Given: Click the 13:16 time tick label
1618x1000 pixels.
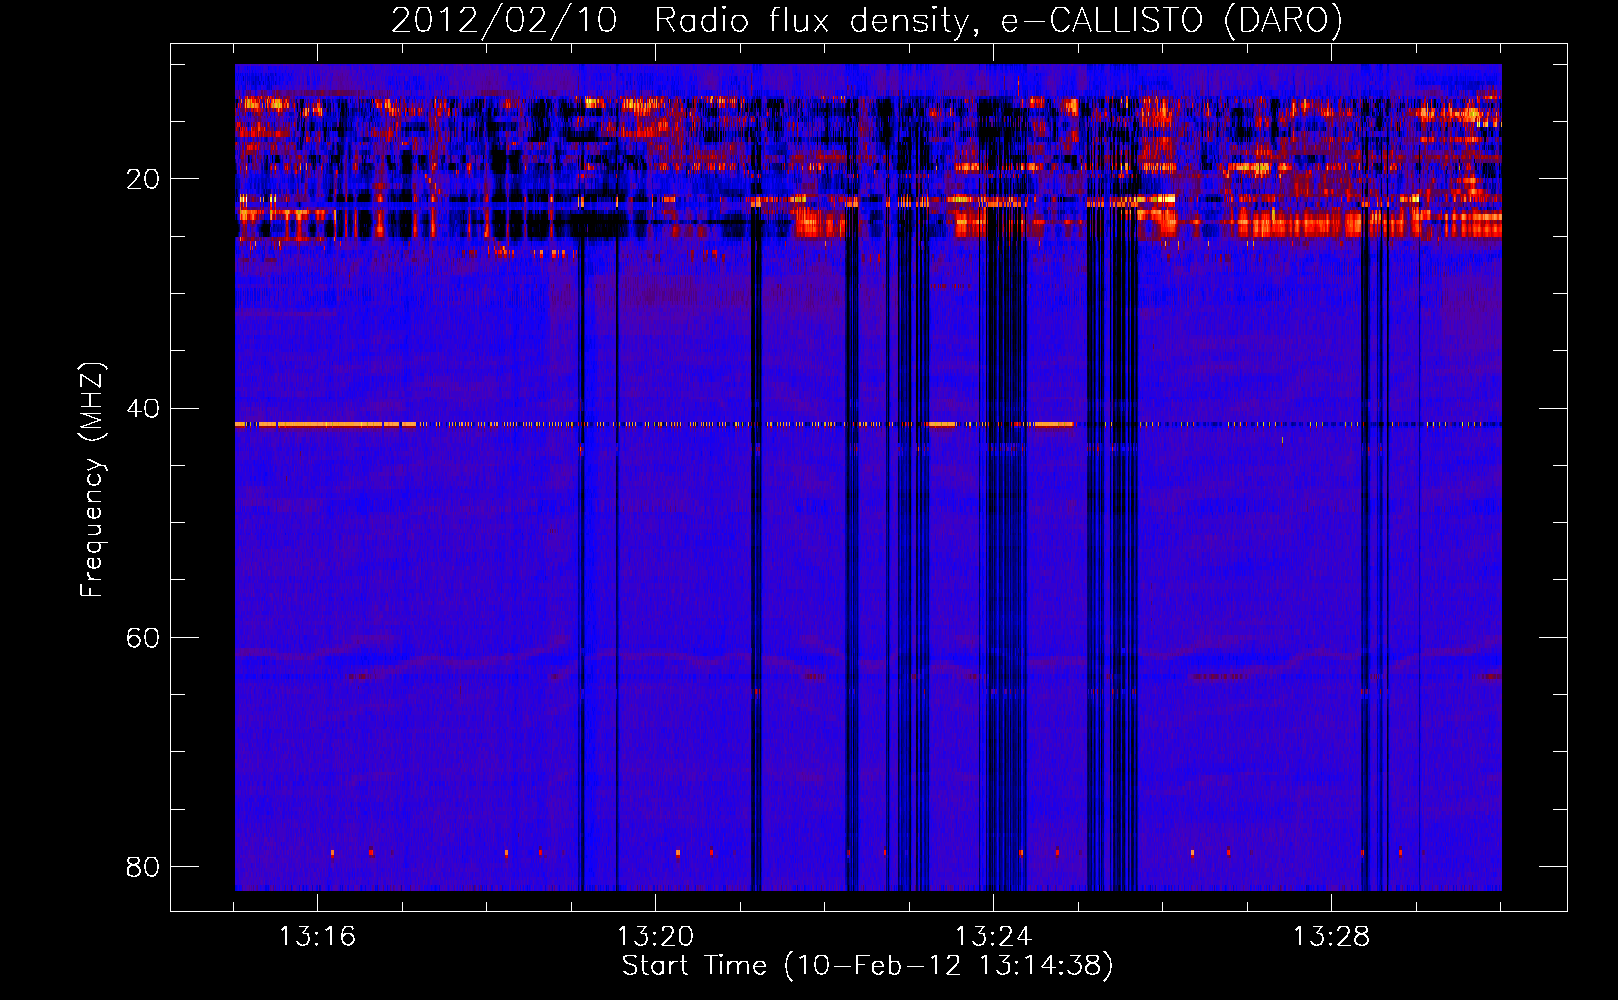Looking at the screenshot, I should (x=317, y=937).
